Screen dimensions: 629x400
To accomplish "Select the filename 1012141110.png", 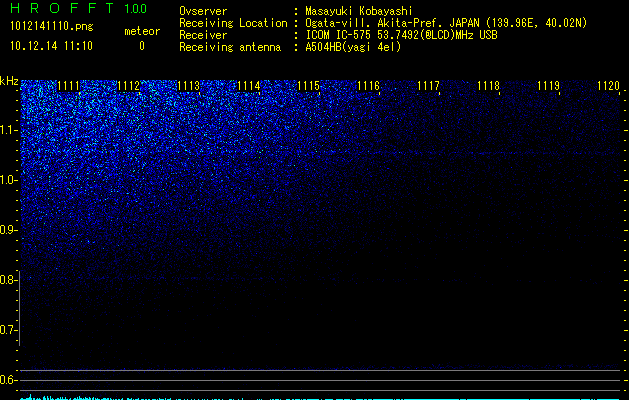I will click(51, 27).
